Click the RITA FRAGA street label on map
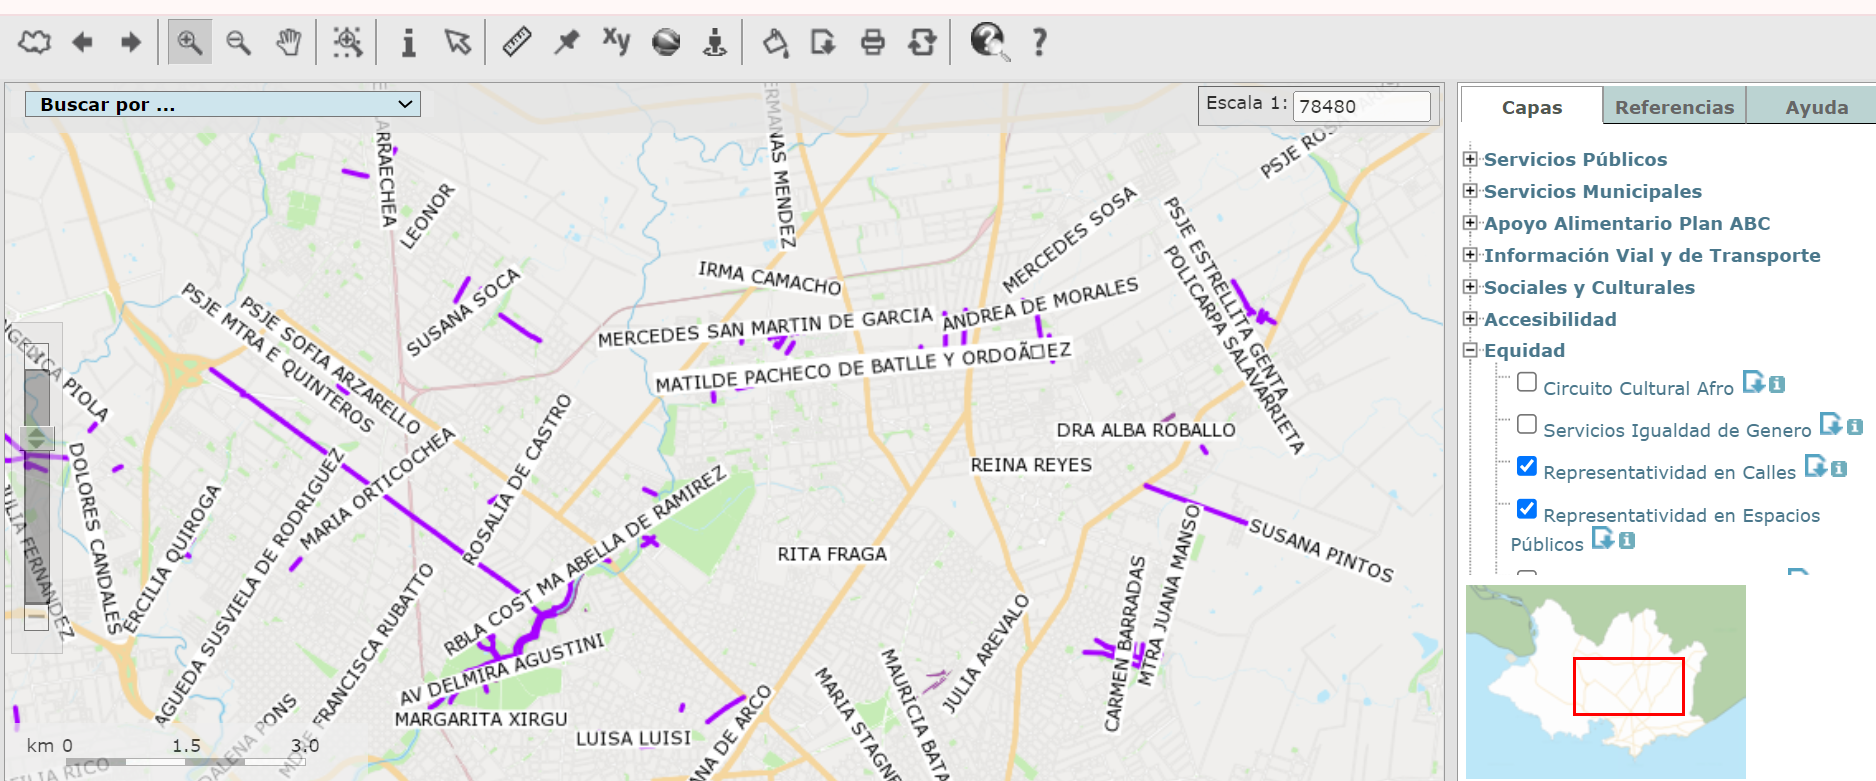This screenshot has height=781, width=1876. coord(832,554)
